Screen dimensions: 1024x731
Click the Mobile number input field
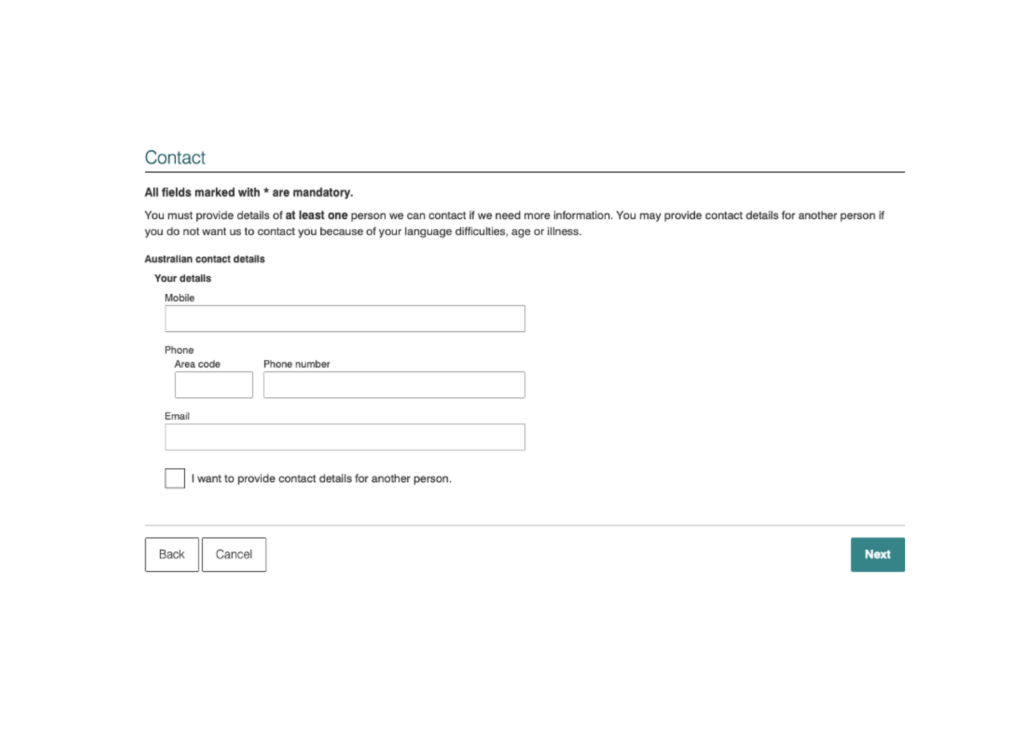pyautogui.click(x=344, y=319)
